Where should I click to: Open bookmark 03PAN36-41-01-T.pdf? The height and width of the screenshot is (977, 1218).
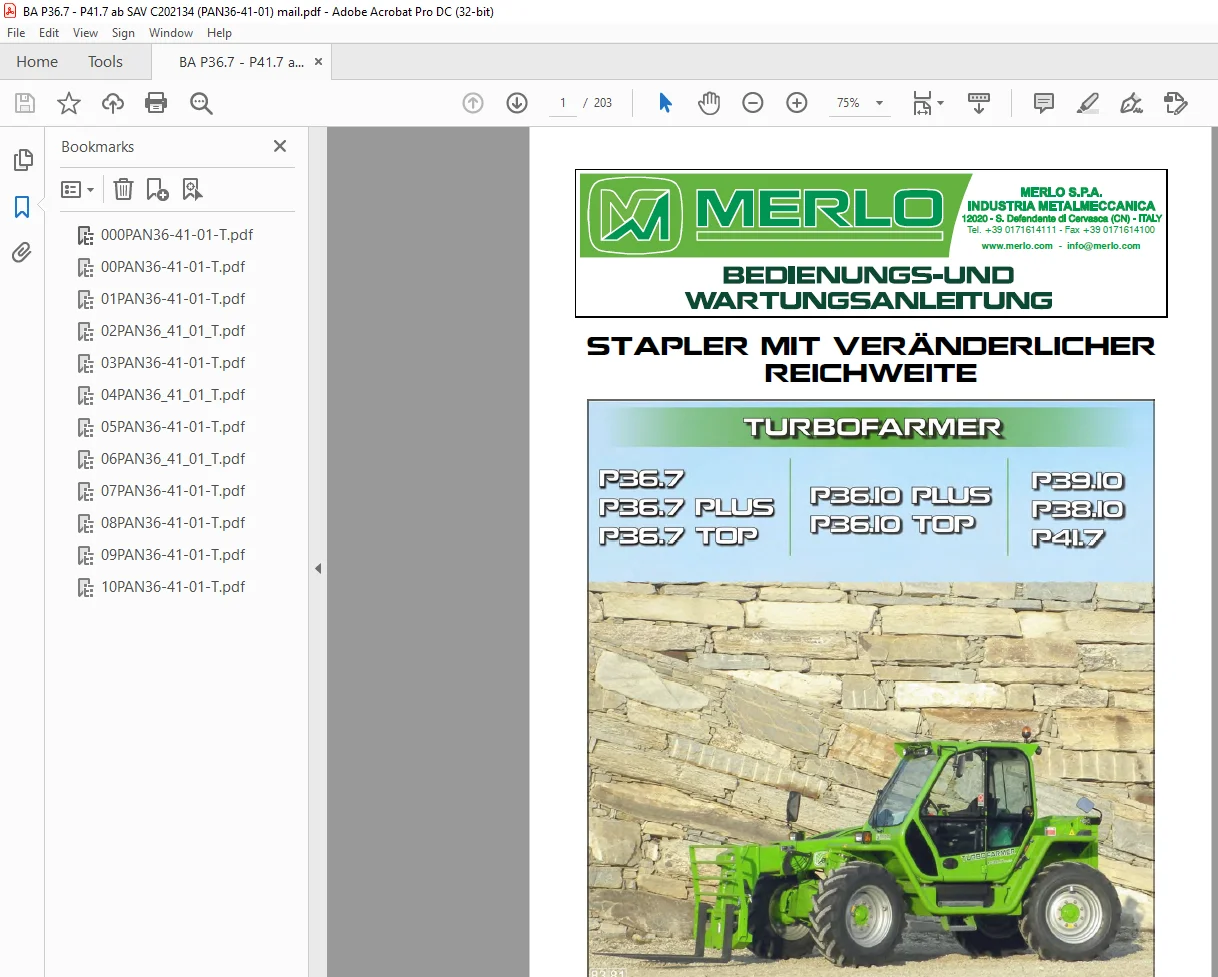point(173,363)
